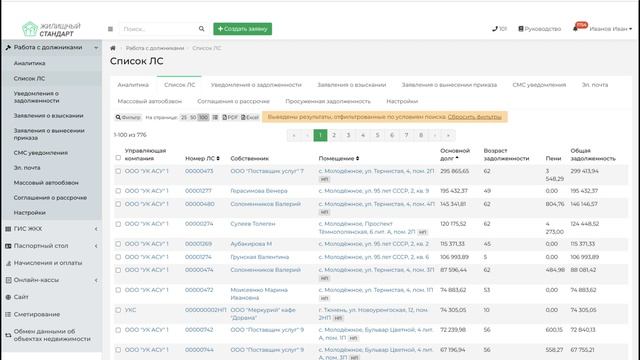This screenshot has height=360, width=640.
Task: Open the notifications bell icon
Action: 576,29
